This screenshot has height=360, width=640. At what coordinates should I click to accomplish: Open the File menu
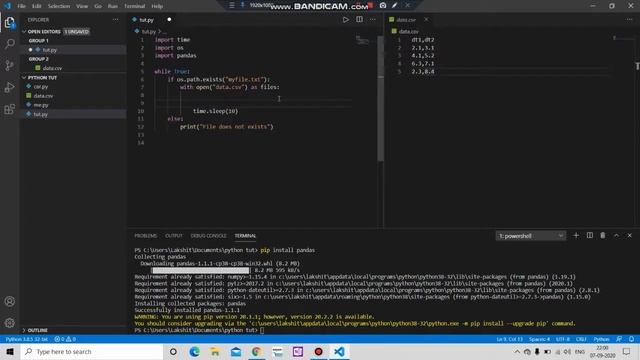[x=21, y=6]
